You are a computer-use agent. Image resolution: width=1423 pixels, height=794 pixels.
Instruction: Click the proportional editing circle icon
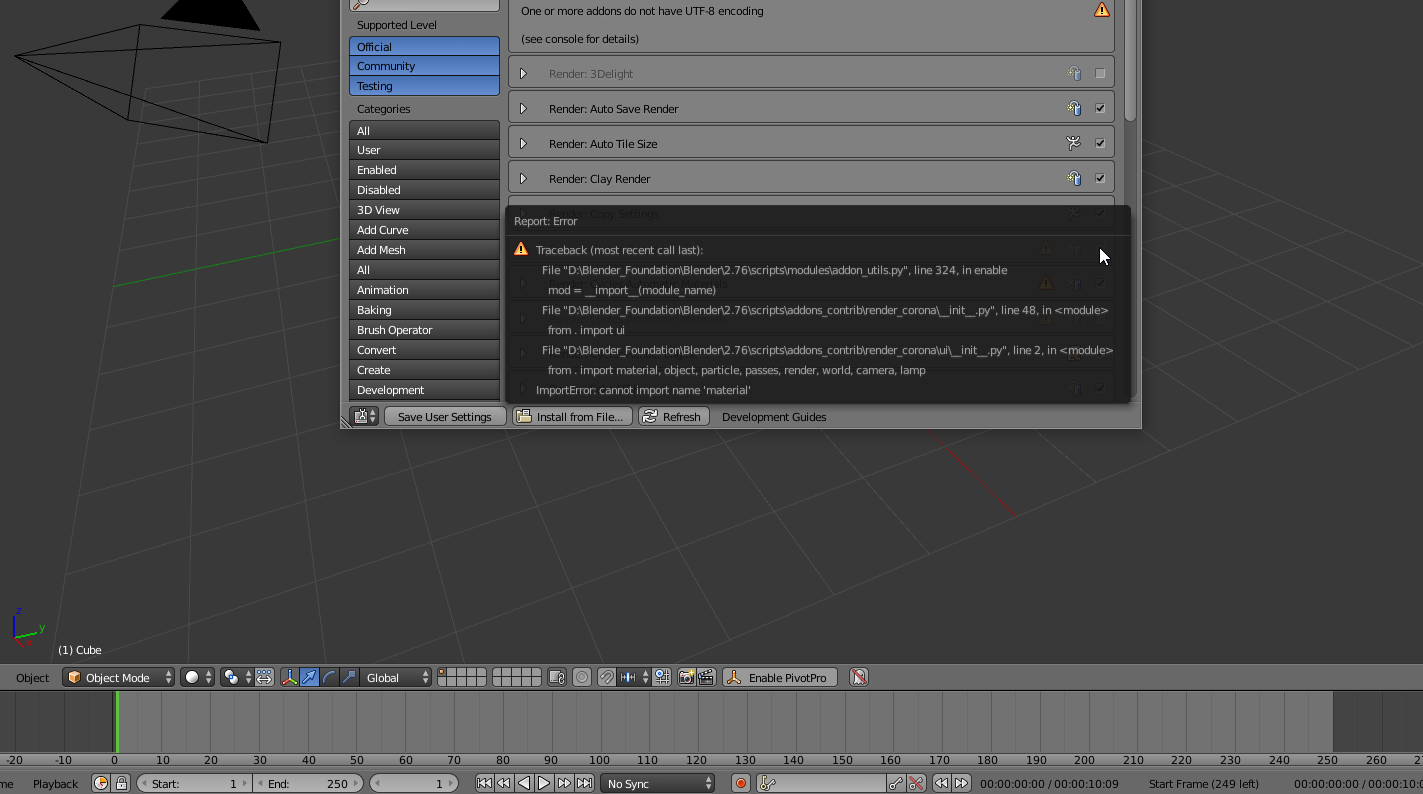[x=582, y=677]
